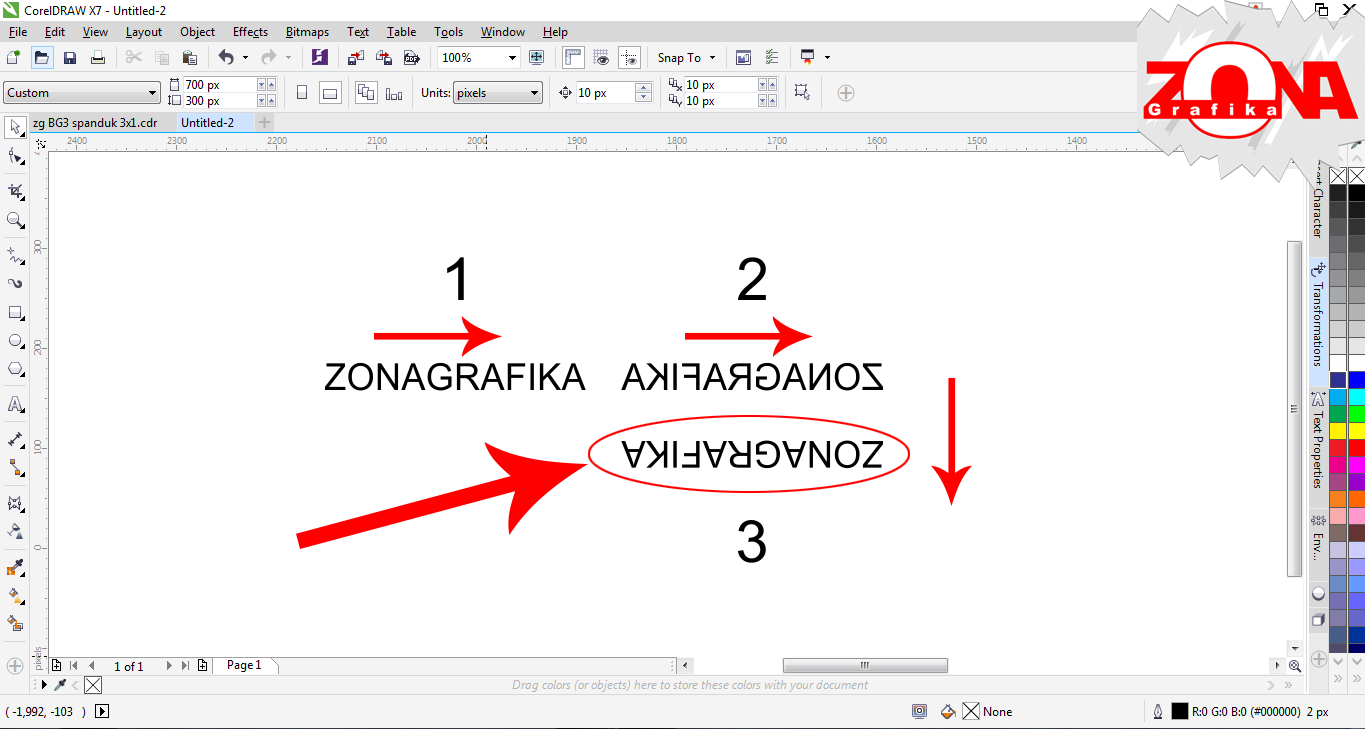The width and height of the screenshot is (1365, 729).
Task: Click the Paste clipboard icon
Action: tap(189, 57)
